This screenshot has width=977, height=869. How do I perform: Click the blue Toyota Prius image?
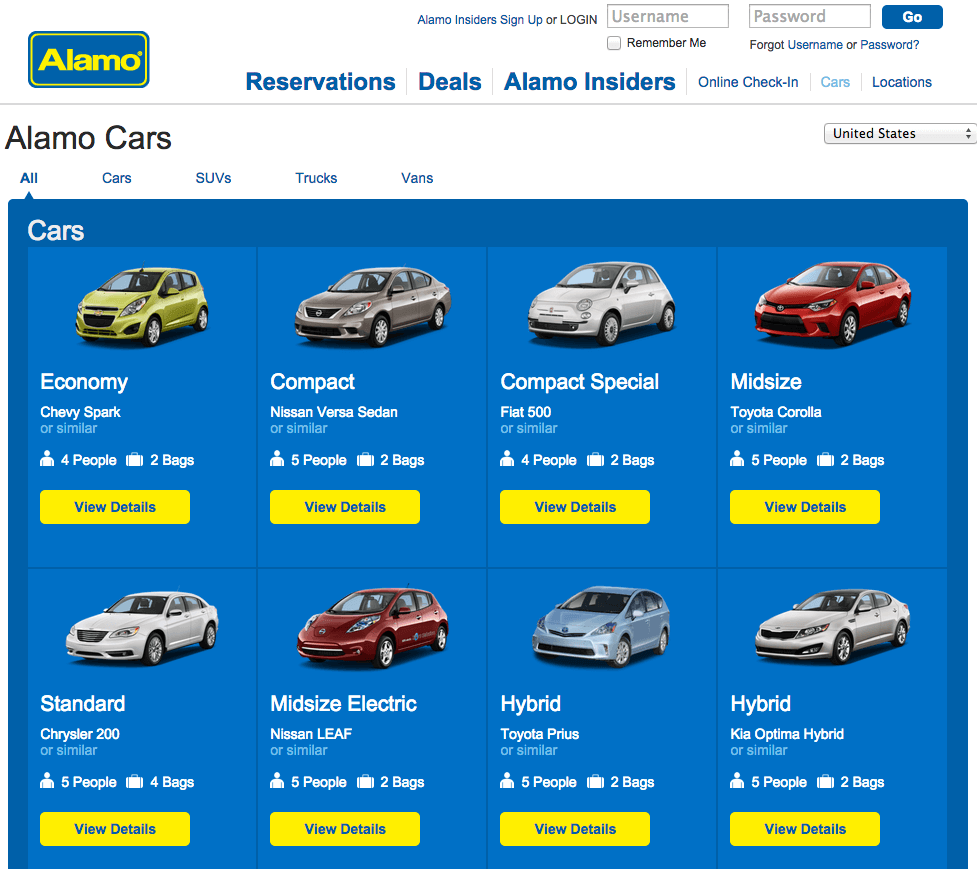click(601, 626)
